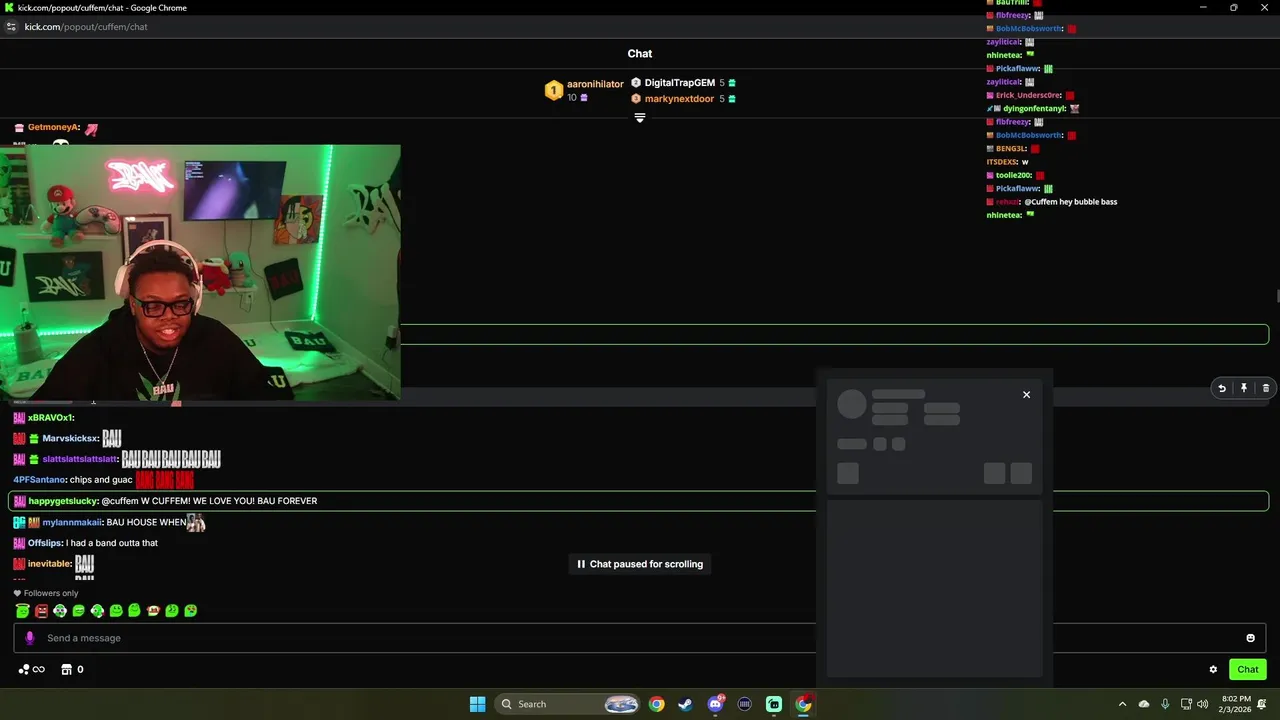Click the green Chat send button
The width and height of the screenshot is (1280, 720).
tap(1248, 670)
